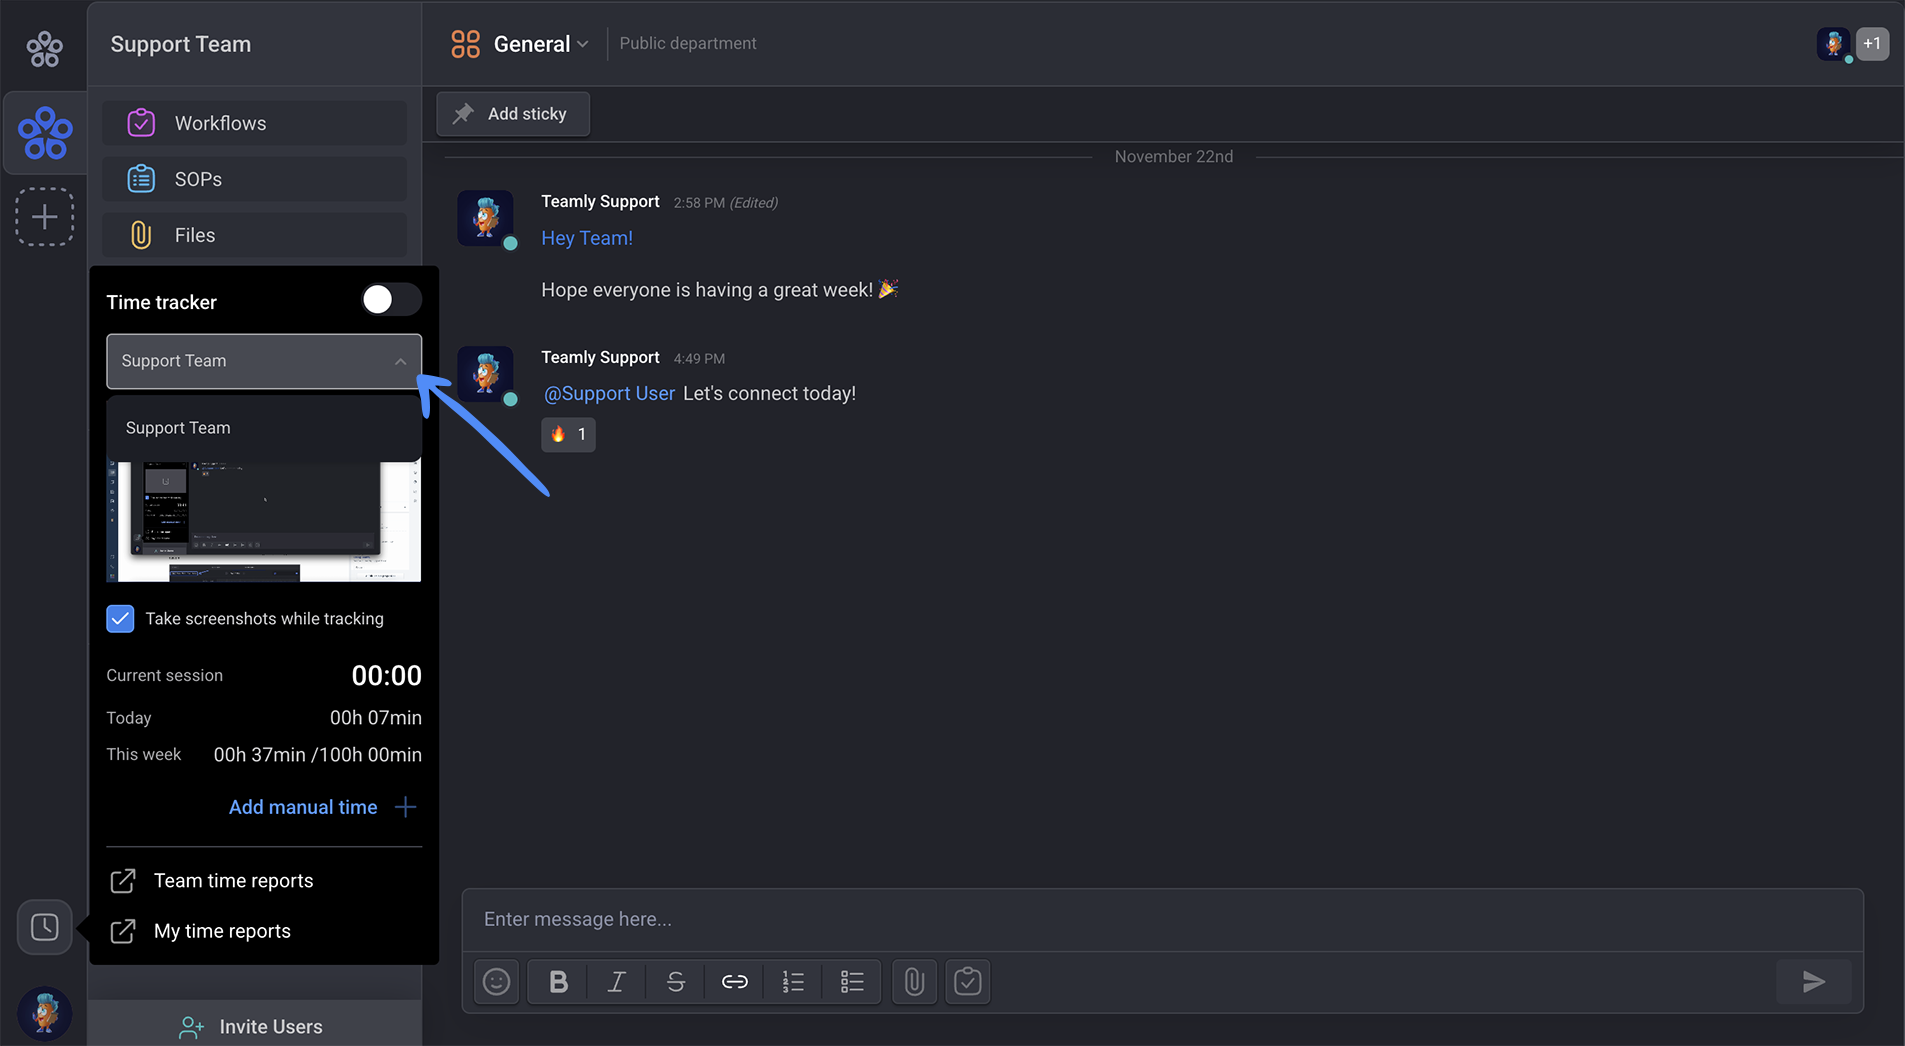This screenshot has height=1046, width=1905.
Task: Add a new workspace with the plus tile
Action: (x=44, y=217)
